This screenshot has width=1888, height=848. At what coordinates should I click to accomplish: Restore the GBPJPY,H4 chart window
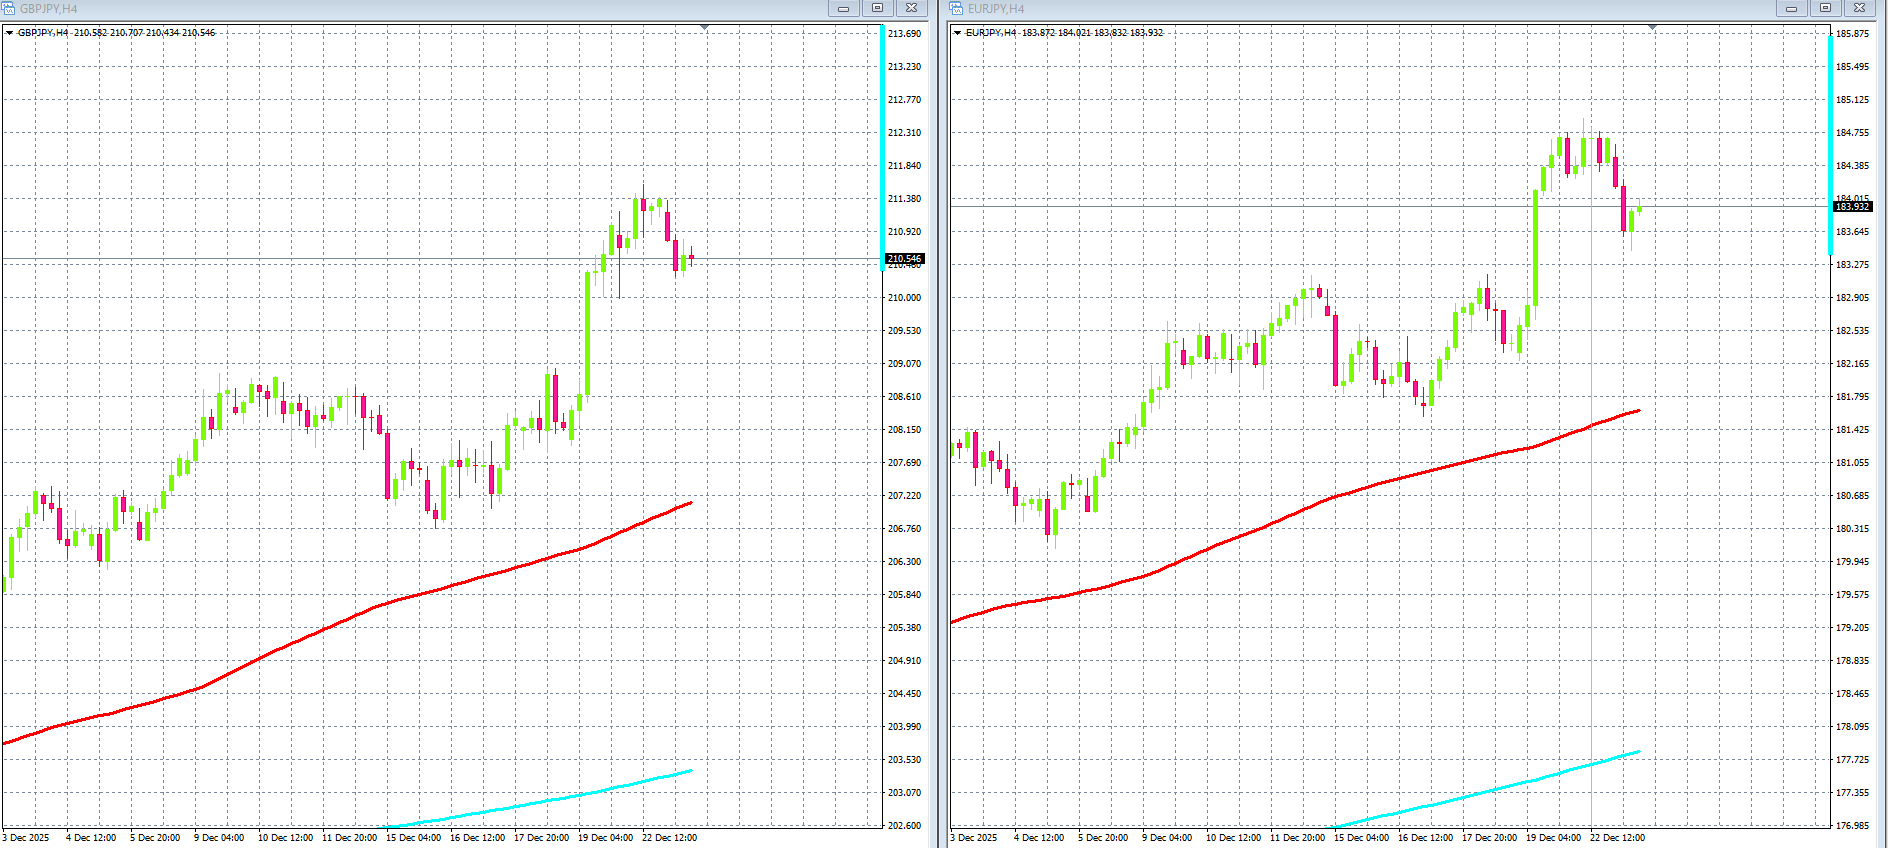coord(877,8)
